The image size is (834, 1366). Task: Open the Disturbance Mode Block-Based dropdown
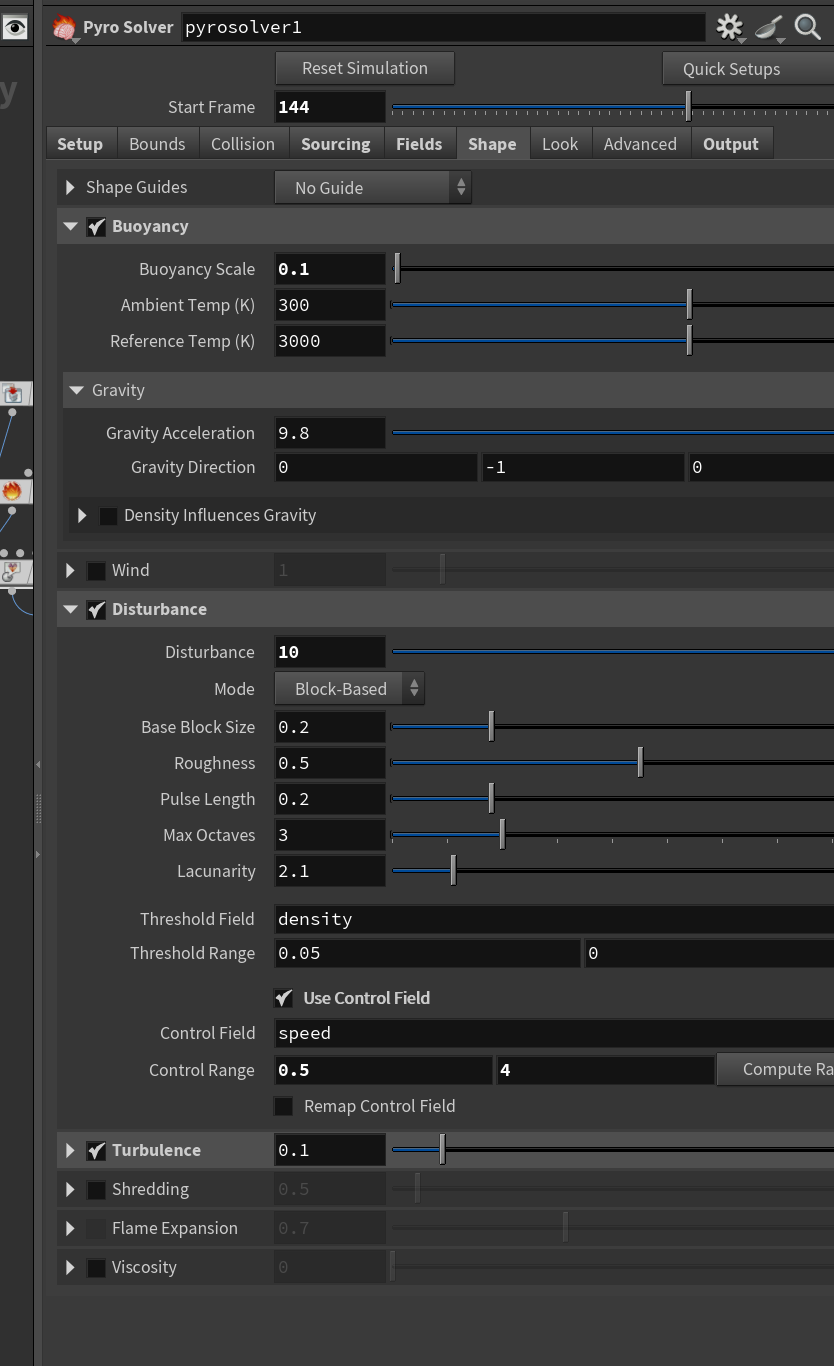click(x=349, y=689)
